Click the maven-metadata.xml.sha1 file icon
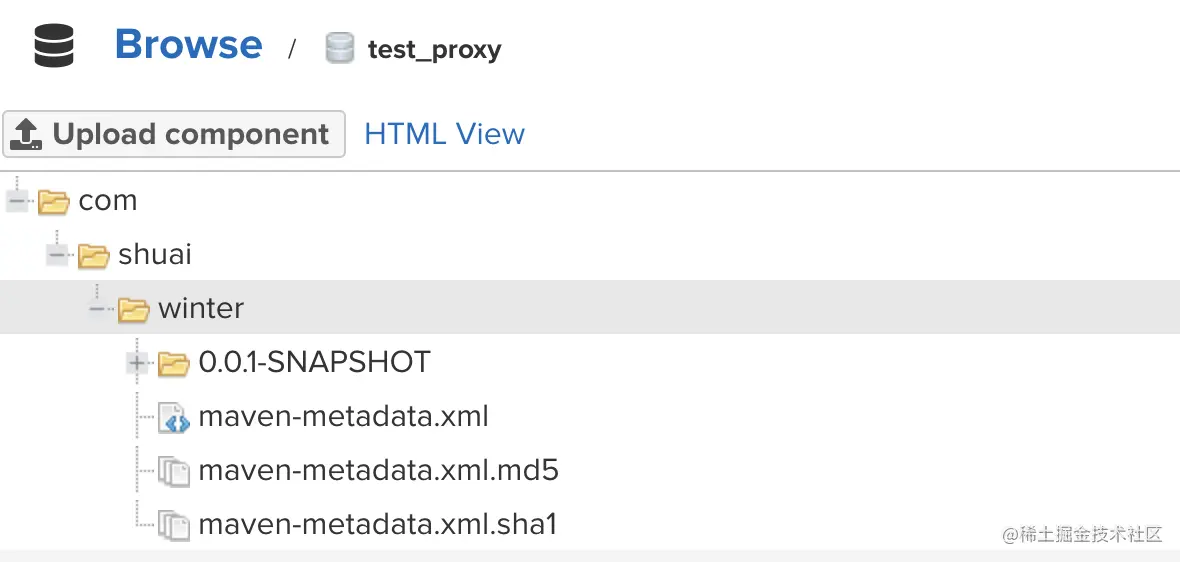1180x562 pixels. (174, 524)
